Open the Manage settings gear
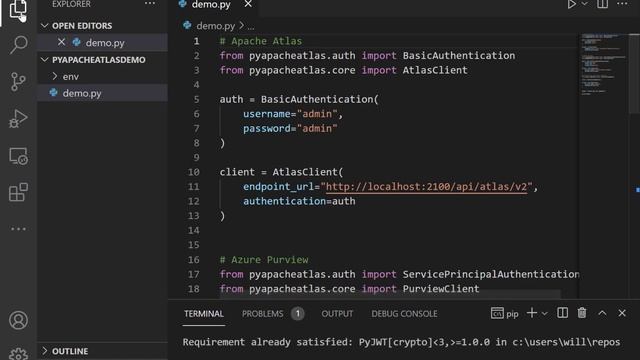The image size is (640, 360). (18, 354)
